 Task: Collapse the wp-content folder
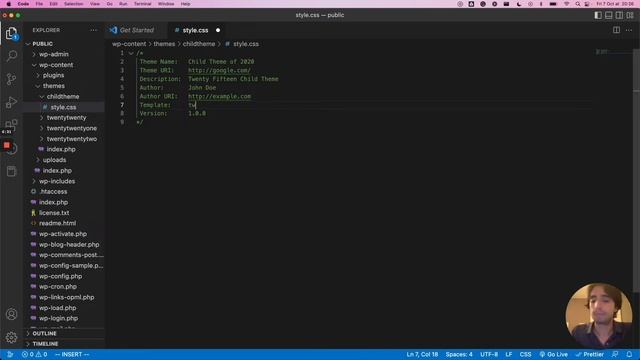click(56, 65)
